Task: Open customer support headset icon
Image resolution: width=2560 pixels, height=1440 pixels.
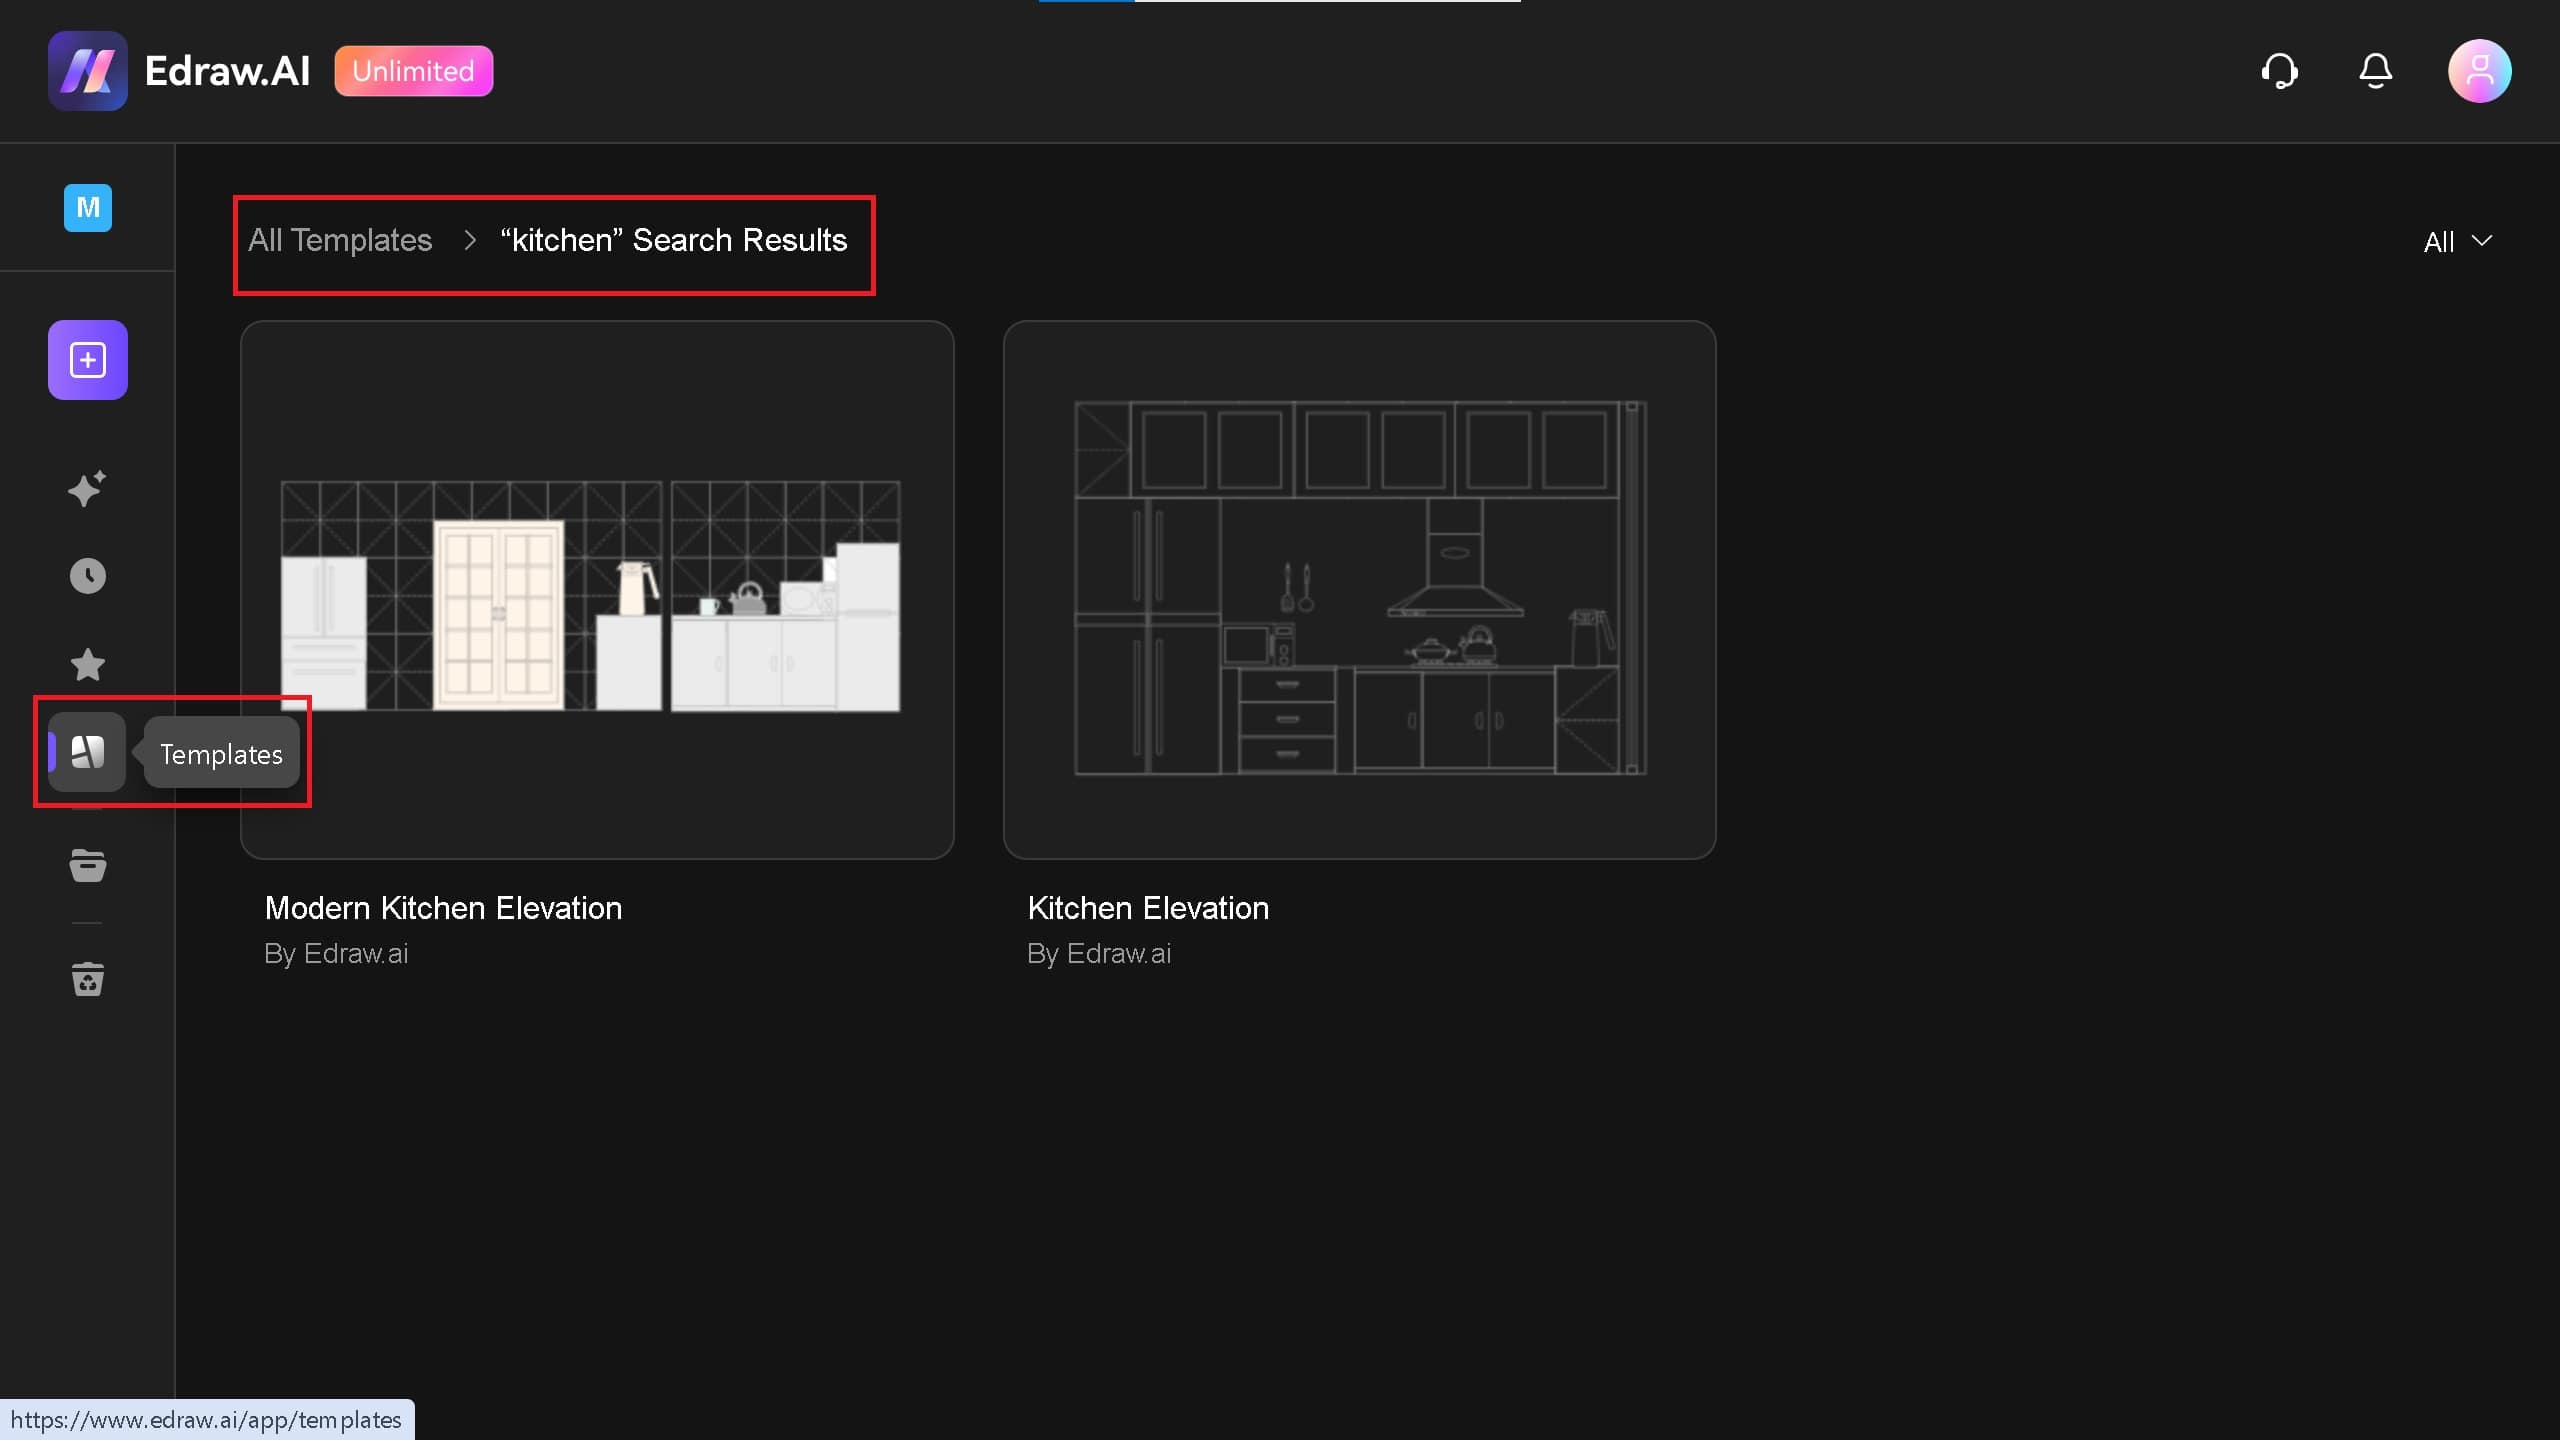Action: tap(2279, 71)
